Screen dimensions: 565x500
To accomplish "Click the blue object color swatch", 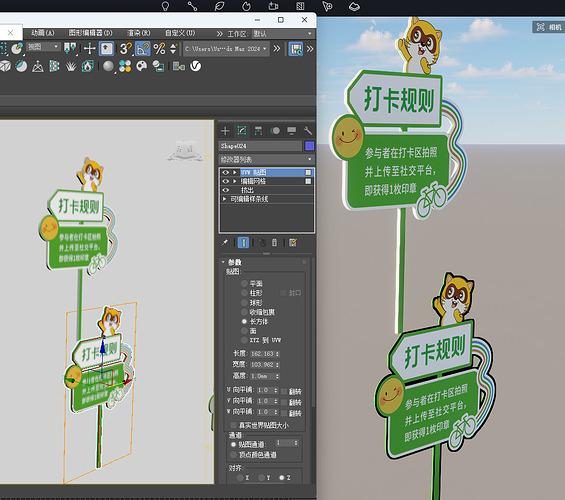I will tap(310, 146).
